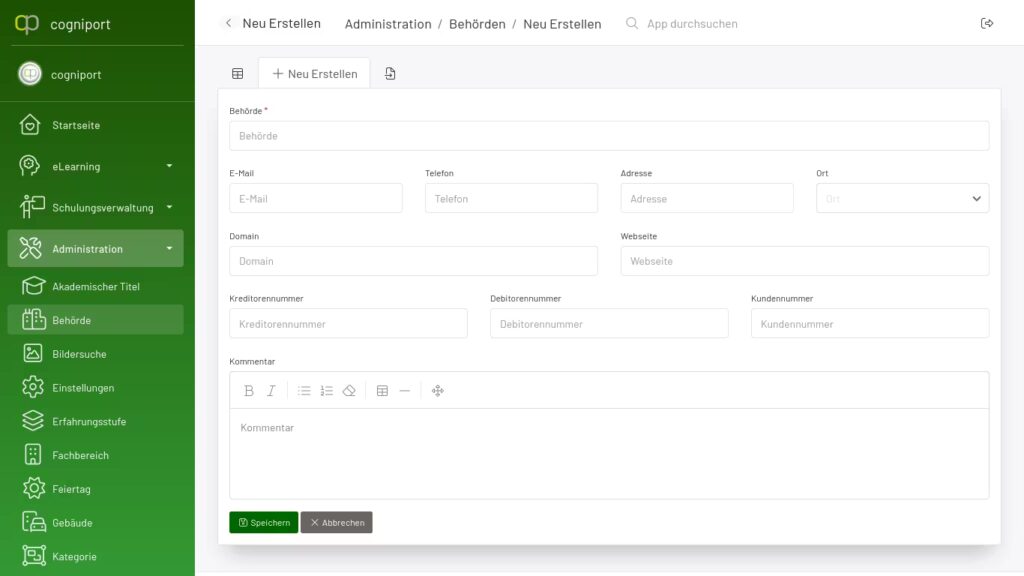
Task: Click the logout icon at top right
Action: tap(987, 23)
